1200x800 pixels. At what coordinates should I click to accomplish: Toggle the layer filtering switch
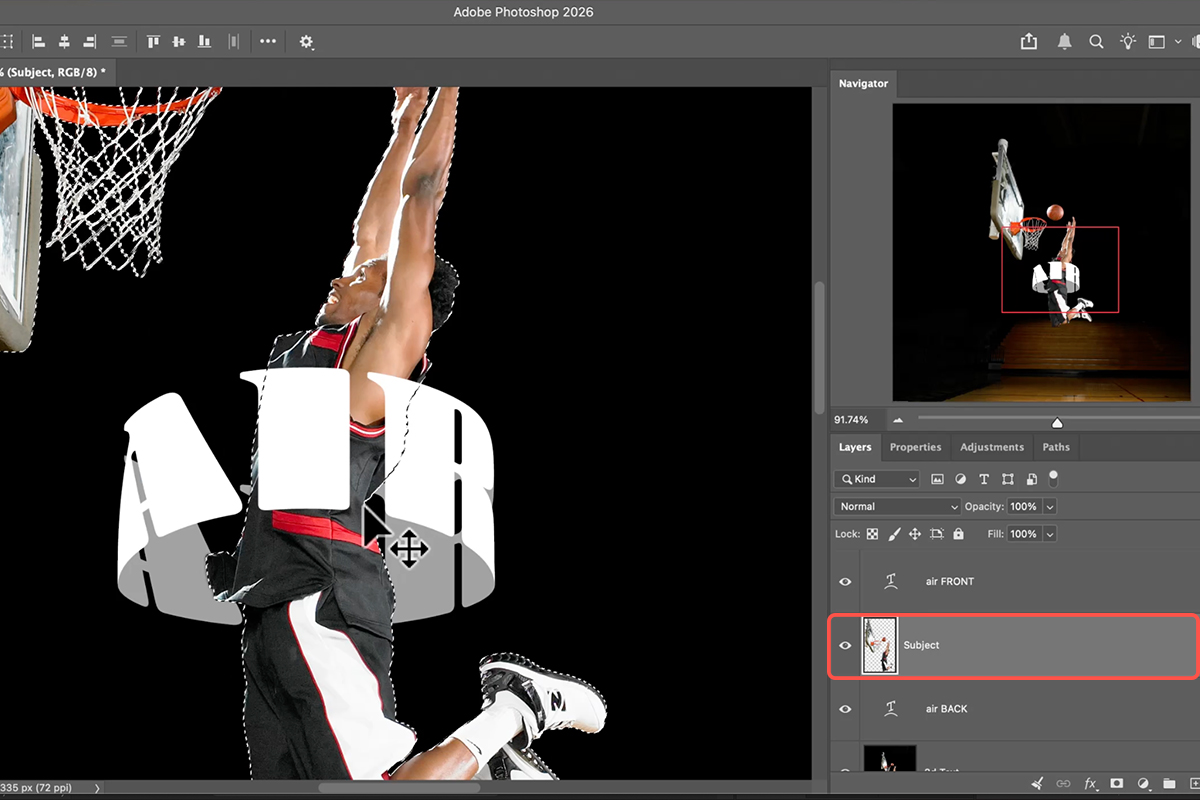click(x=1053, y=477)
